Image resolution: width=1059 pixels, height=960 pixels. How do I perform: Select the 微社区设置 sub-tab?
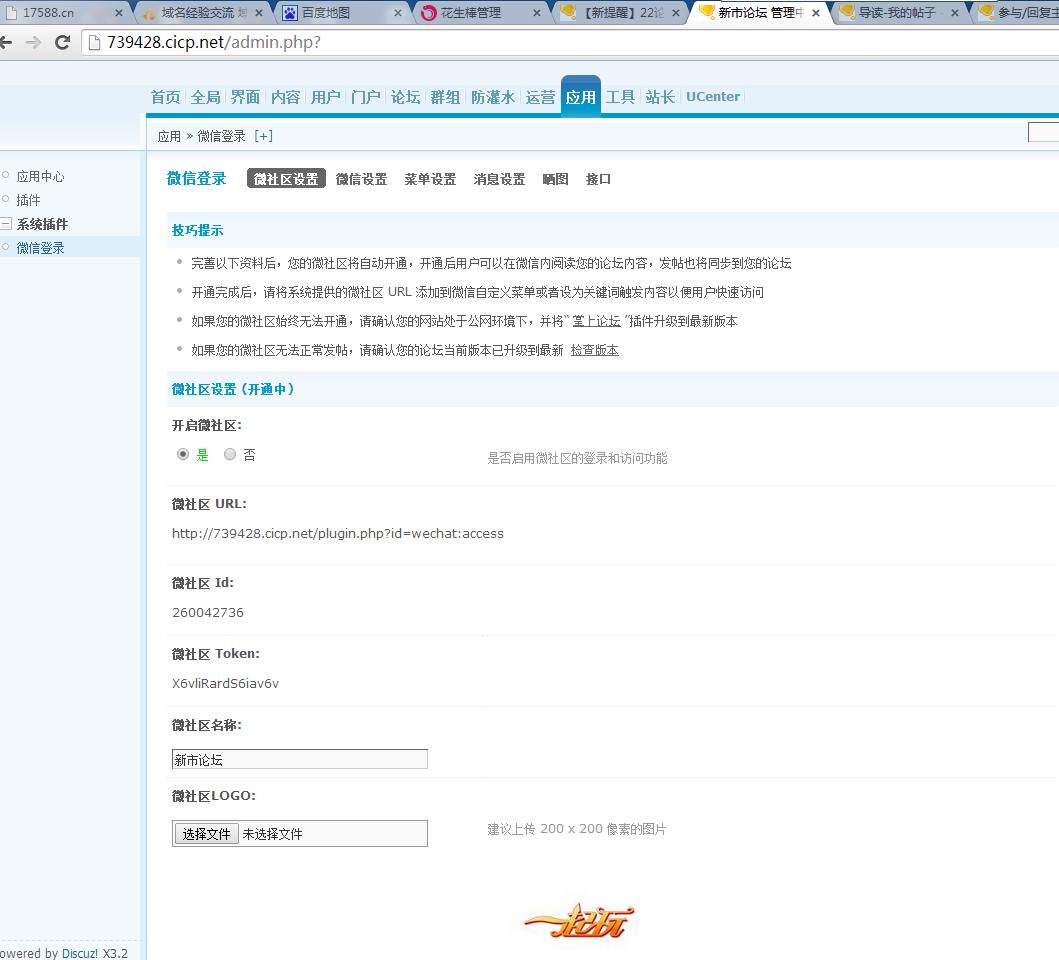click(x=286, y=178)
